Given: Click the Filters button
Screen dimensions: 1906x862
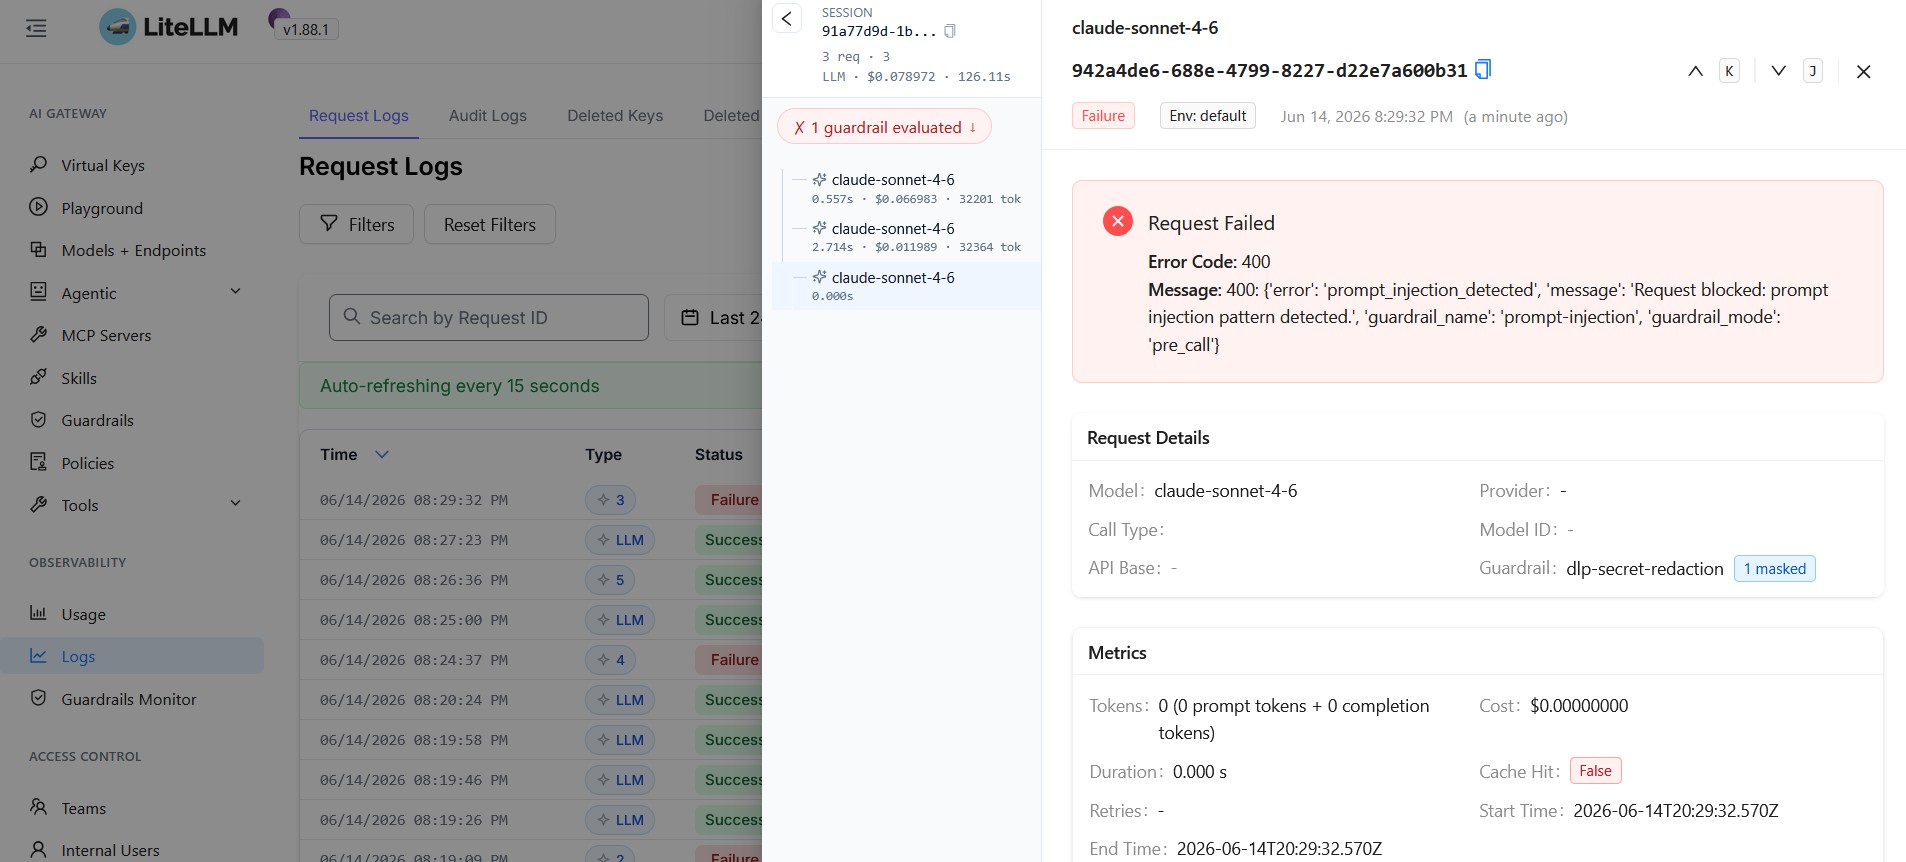Looking at the screenshot, I should 356,224.
